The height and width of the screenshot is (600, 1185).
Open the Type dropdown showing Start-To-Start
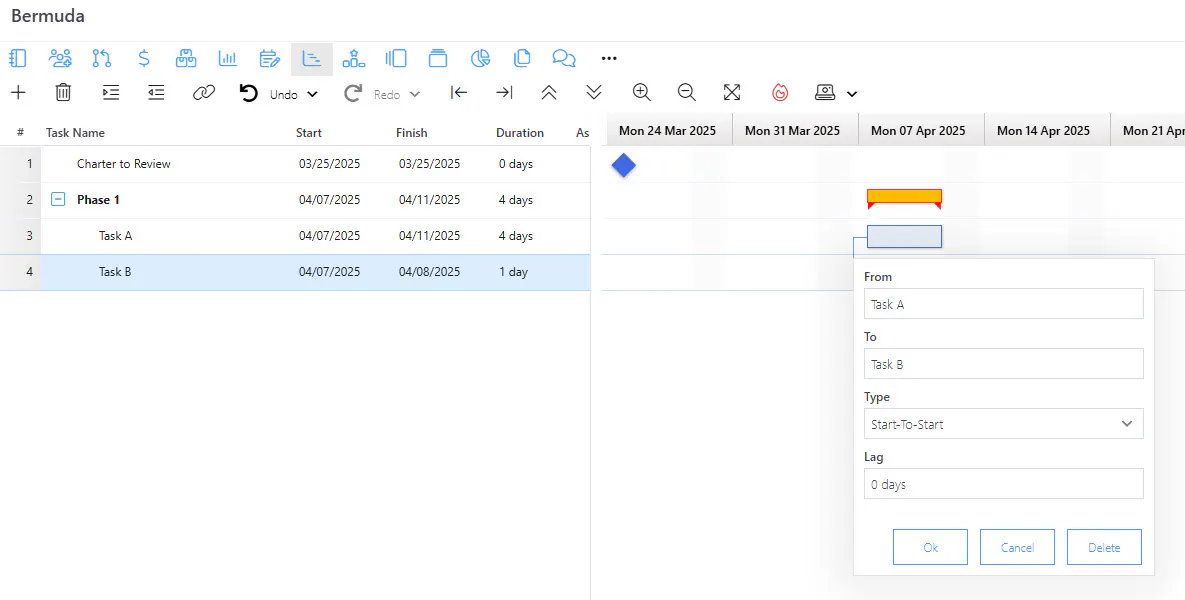coord(1004,424)
